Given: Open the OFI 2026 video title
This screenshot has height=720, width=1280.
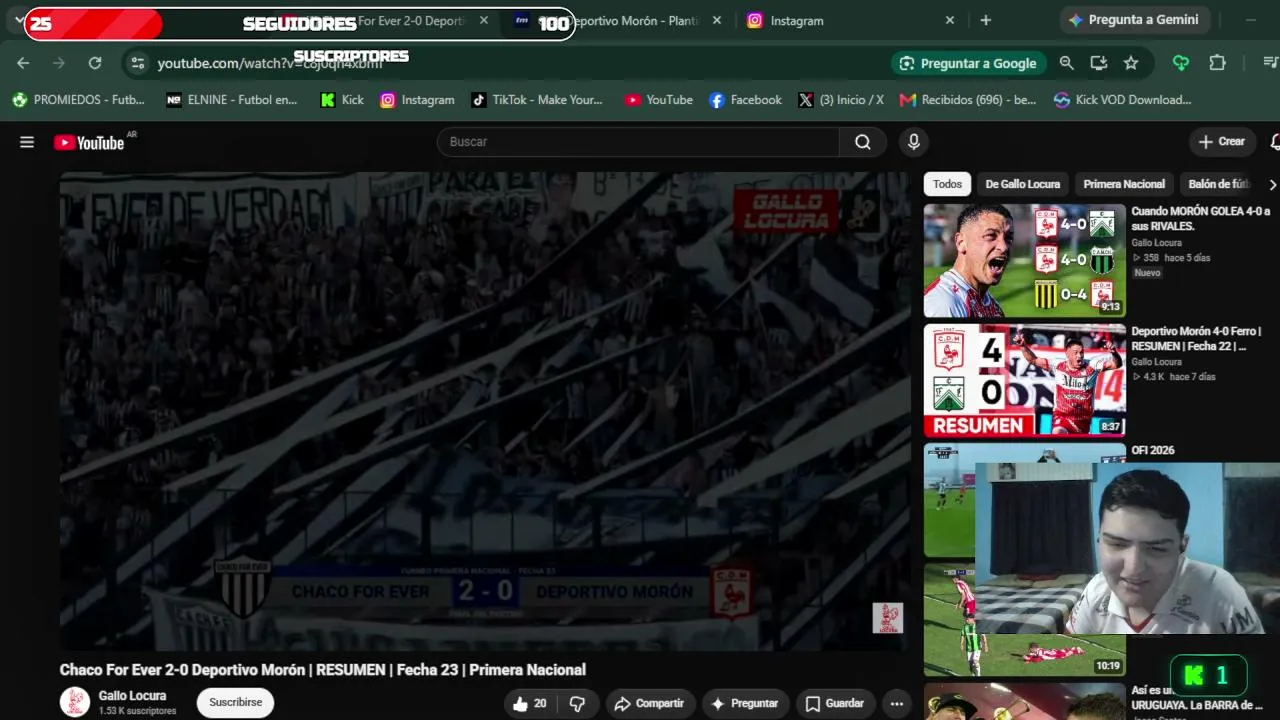Looking at the screenshot, I should [x=1153, y=450].
